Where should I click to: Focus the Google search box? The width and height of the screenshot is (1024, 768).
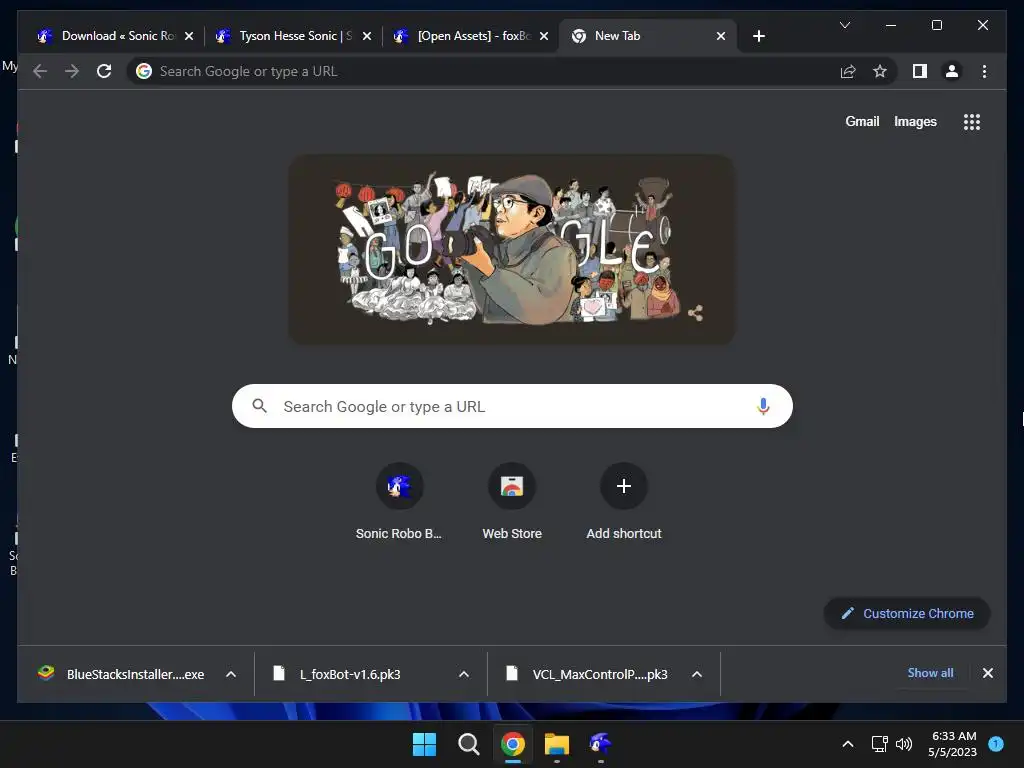coord(513,406)
